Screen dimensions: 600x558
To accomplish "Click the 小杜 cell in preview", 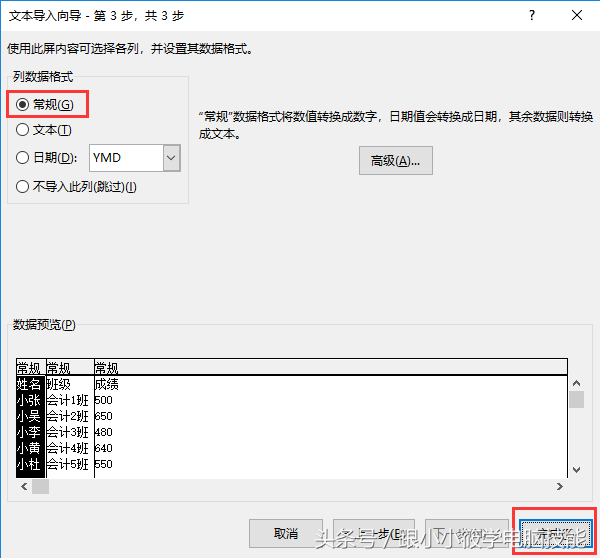I will pyautogui.click(x=29, y=464).
